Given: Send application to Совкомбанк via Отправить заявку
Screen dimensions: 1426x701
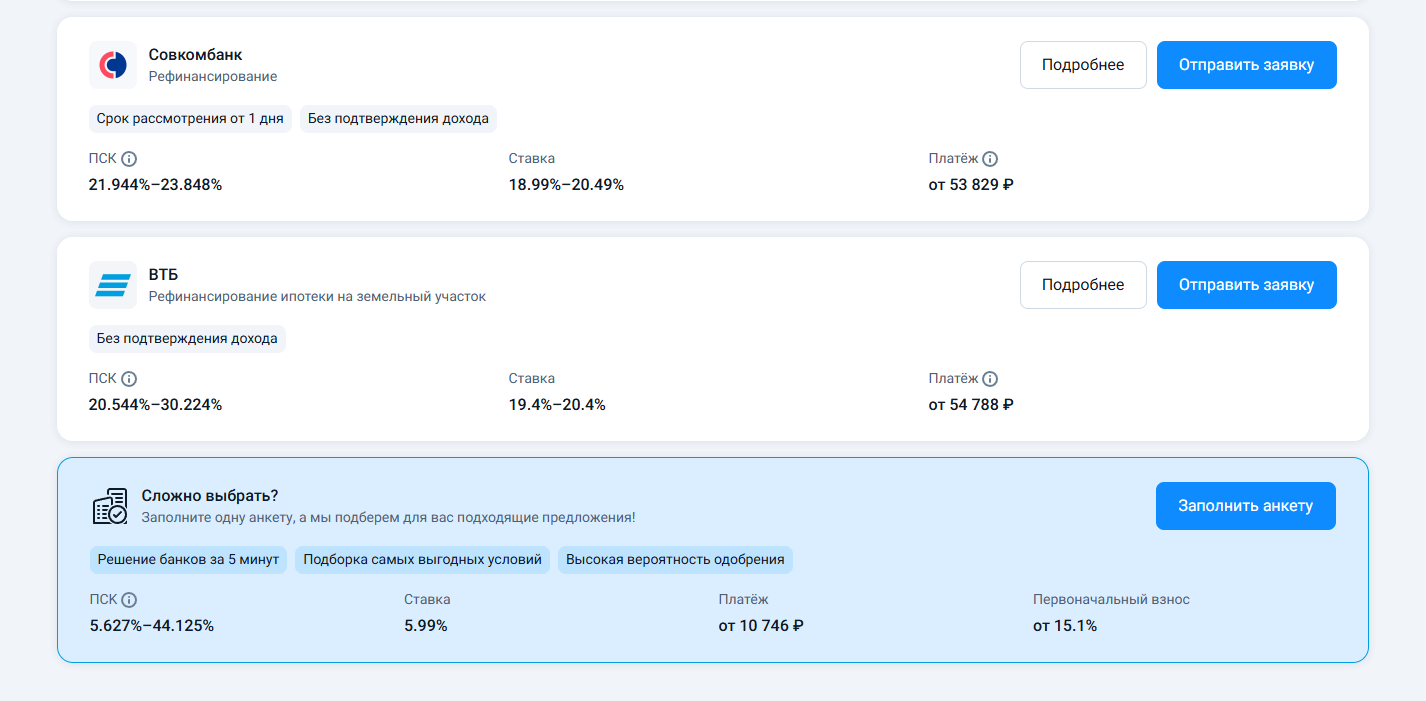Looking at the screenshot, I should click(x=1247, y=65).
